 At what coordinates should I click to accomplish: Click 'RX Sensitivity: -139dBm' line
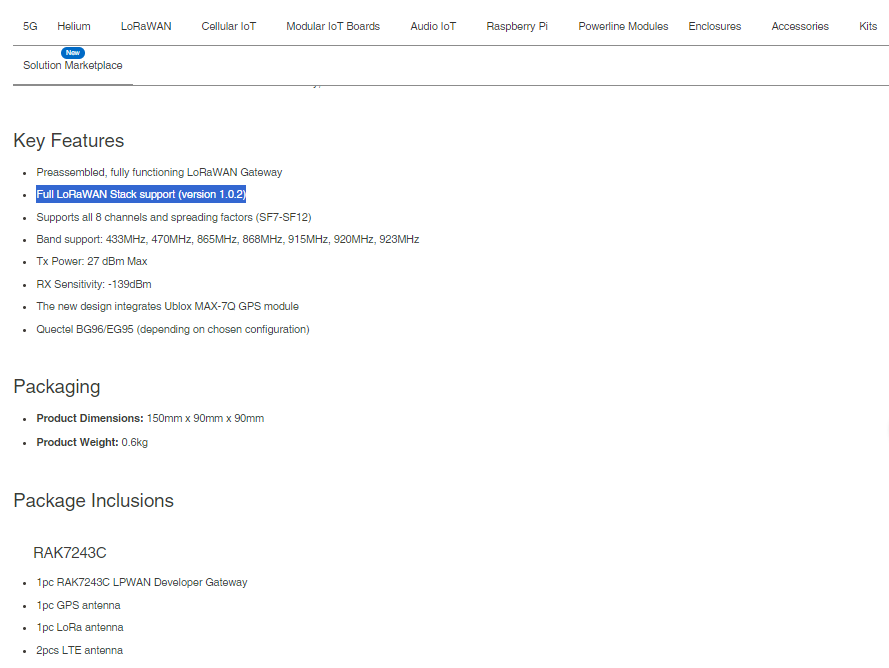tap(94, 284)
